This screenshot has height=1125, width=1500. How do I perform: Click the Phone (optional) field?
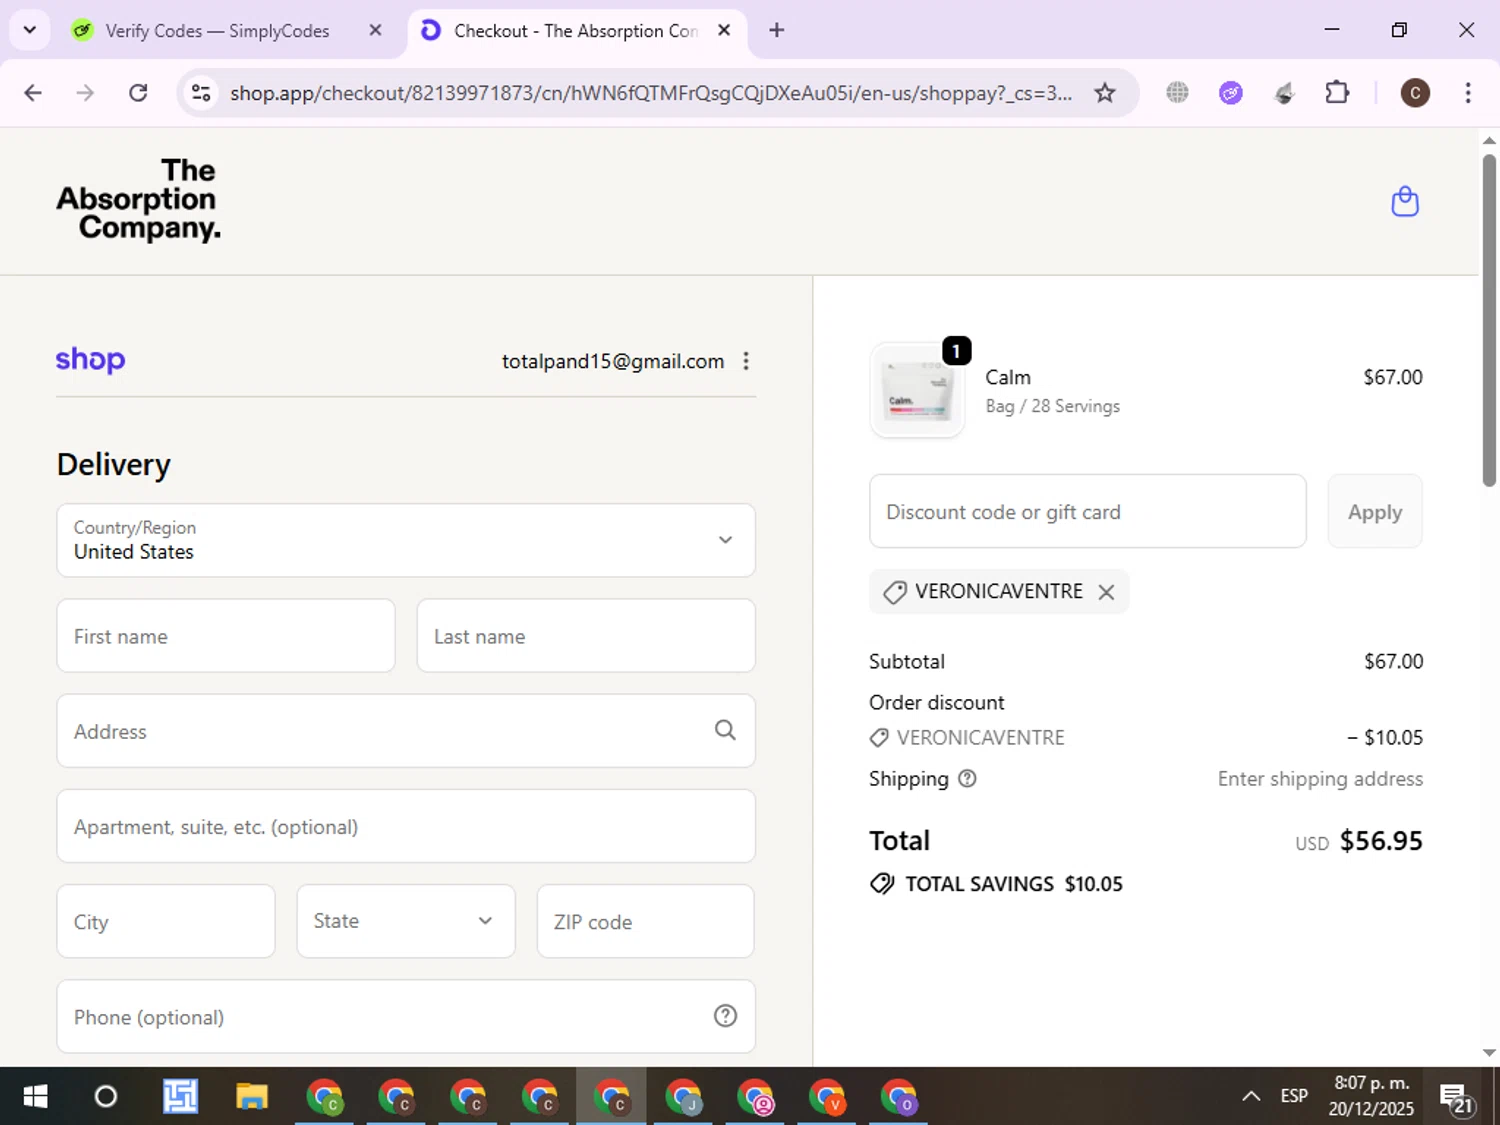(406, 1016)
